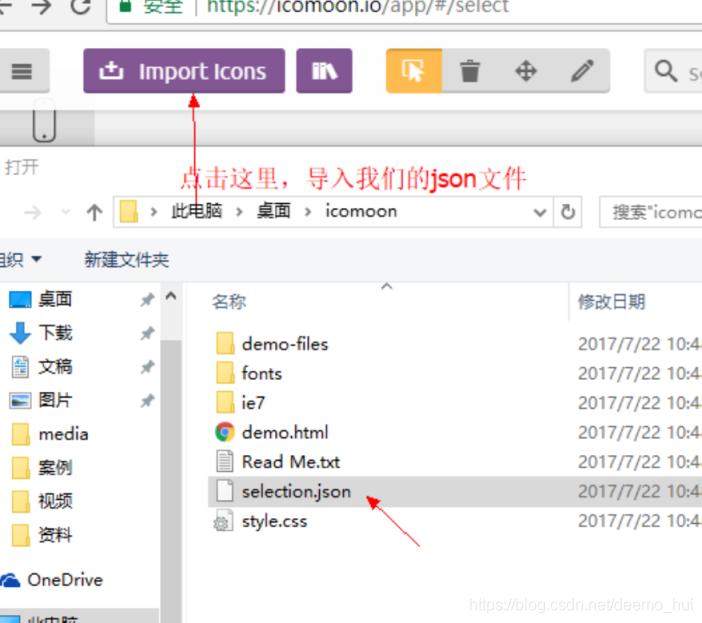Open the IcoMoon hamburger menu
This screenshot has height=623, width=702.
point(21,71)
